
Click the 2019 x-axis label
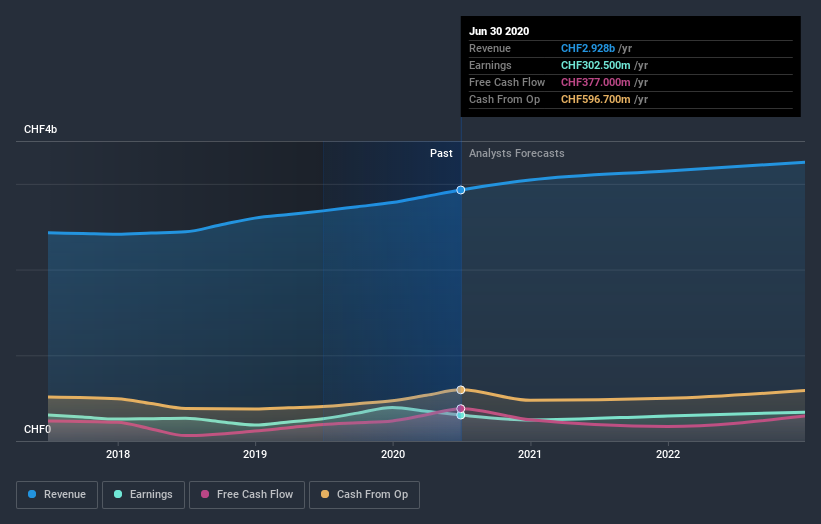(255, 454)
